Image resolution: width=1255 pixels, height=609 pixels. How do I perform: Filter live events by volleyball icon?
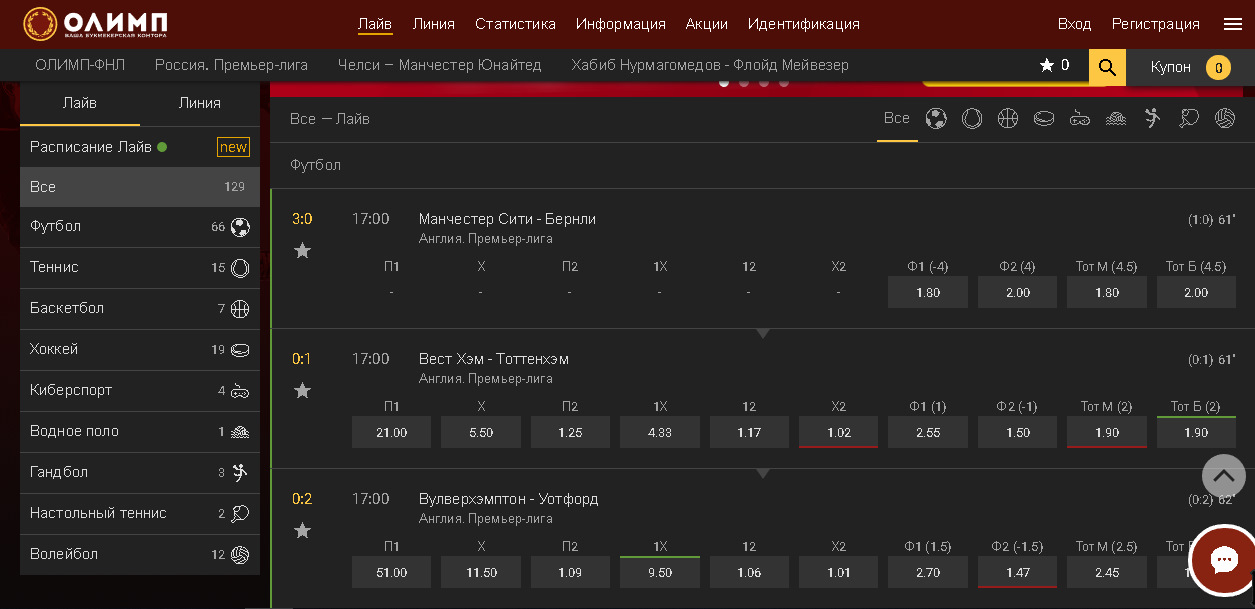tap(1225, 119)
